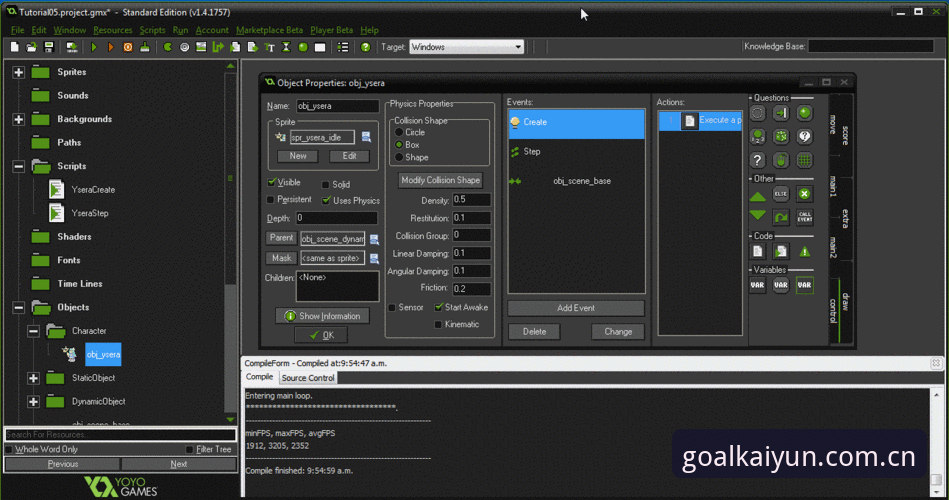Select the Else action icon

(781, 194)
